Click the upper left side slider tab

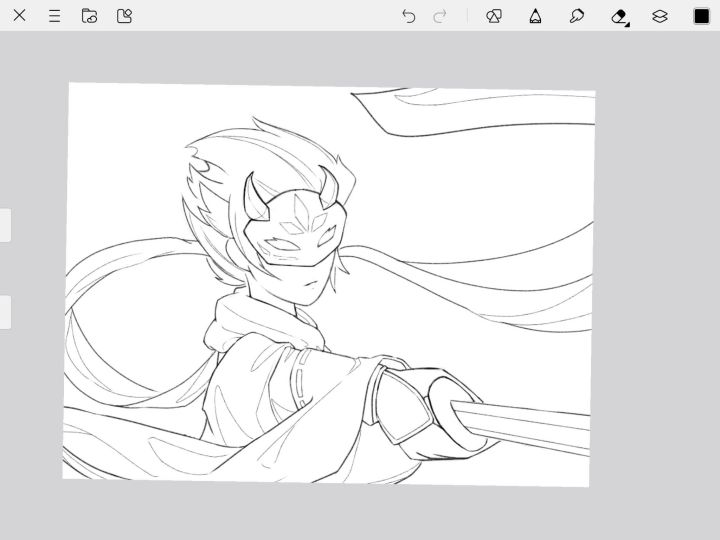[x=5, y=225]
